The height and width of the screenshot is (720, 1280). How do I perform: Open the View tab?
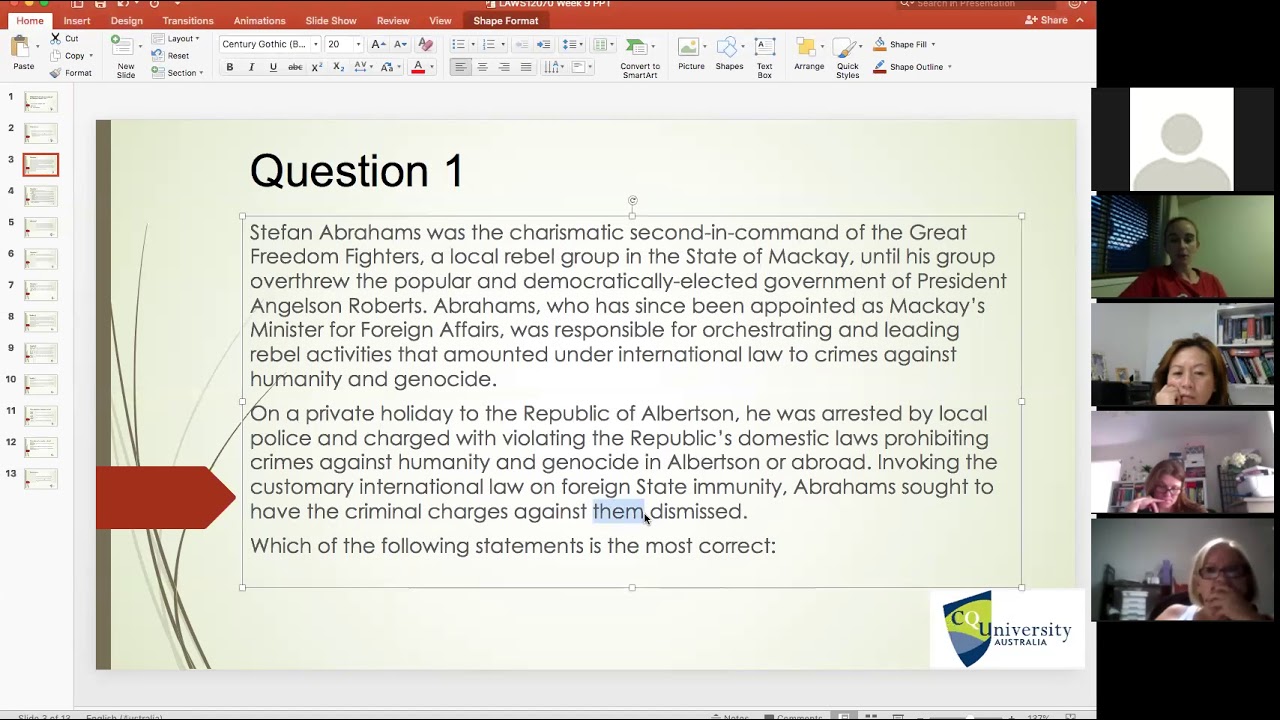(x=440, y=20)
